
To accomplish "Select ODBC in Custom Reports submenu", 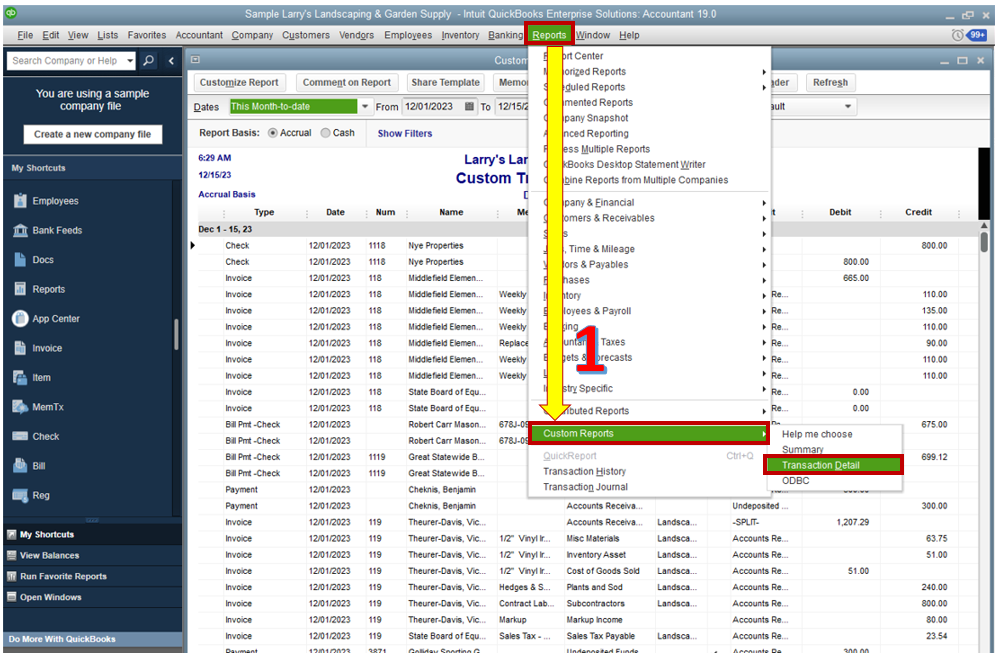I will click(796, 481).
